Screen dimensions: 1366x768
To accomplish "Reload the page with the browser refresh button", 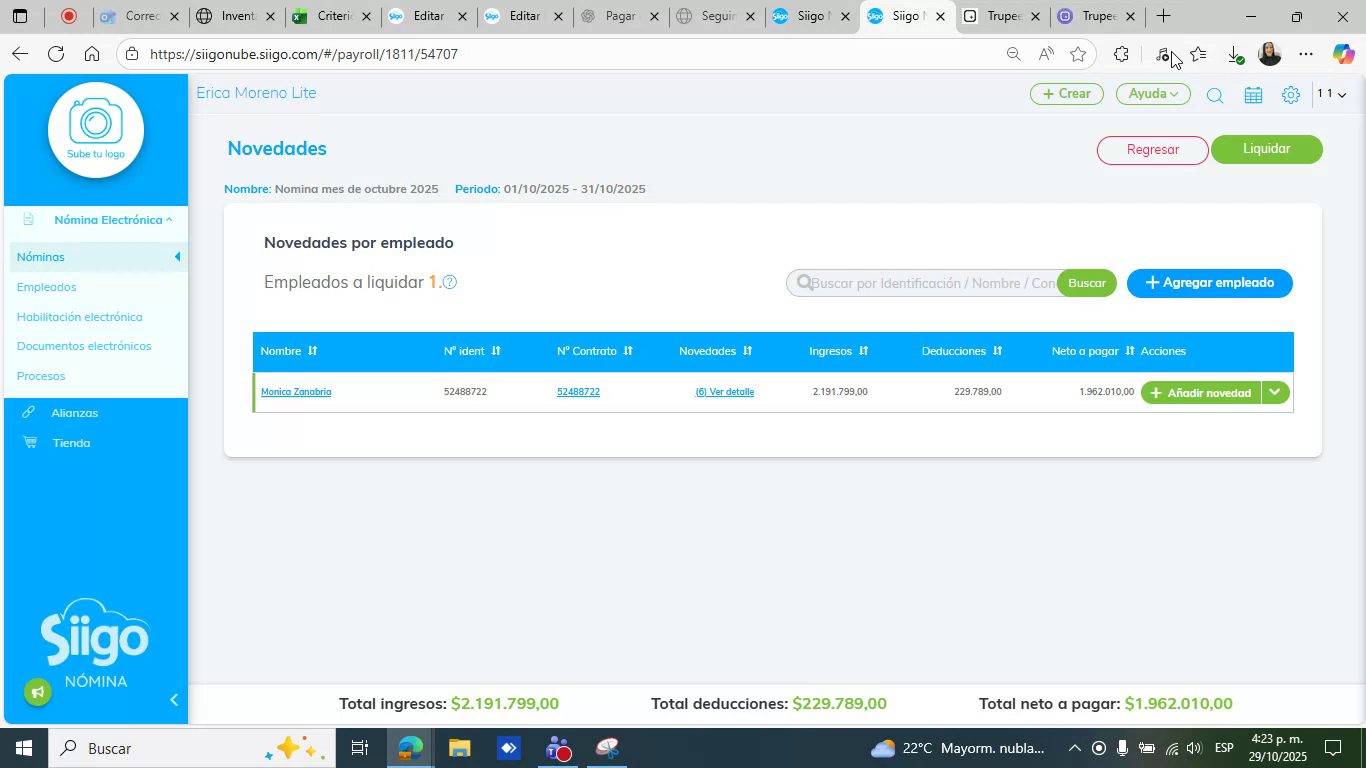I will pos(56,54).
